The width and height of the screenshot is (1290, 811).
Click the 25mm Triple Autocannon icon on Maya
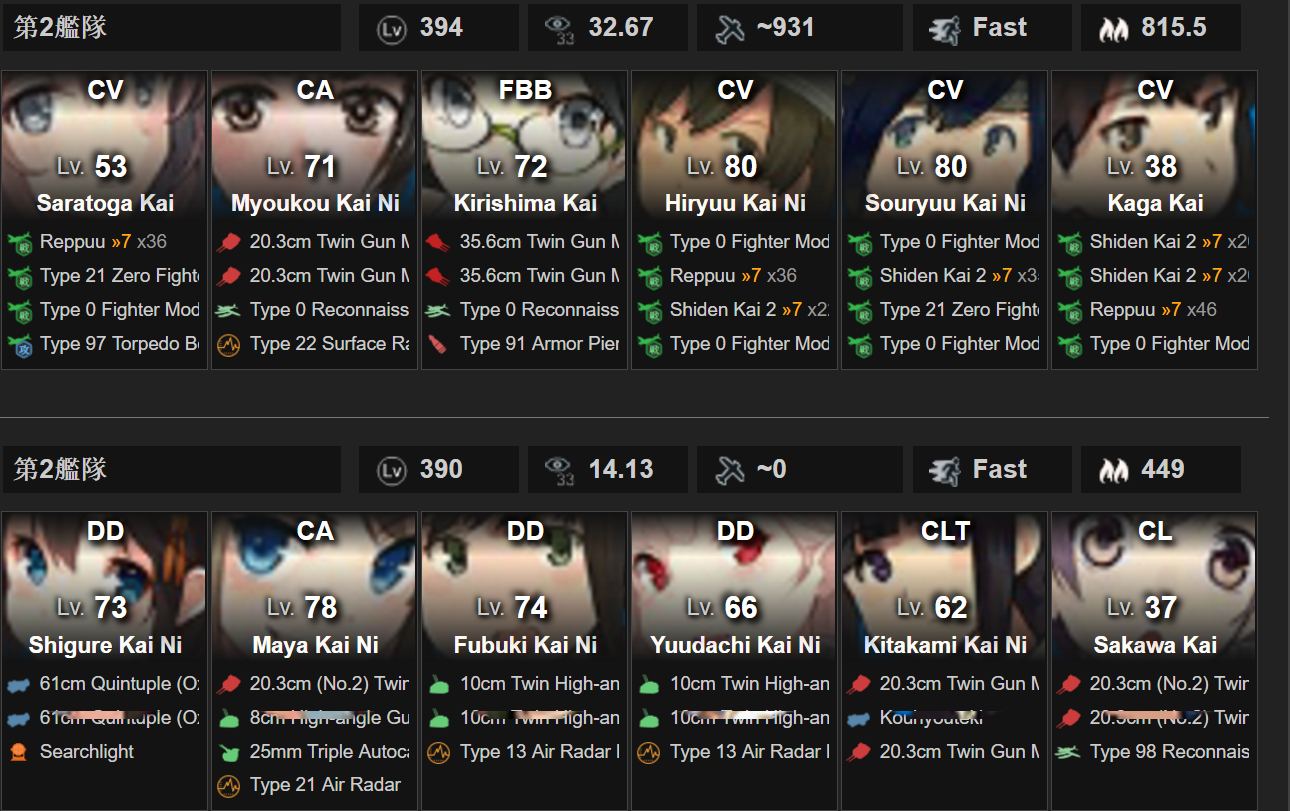pos(229,752)
